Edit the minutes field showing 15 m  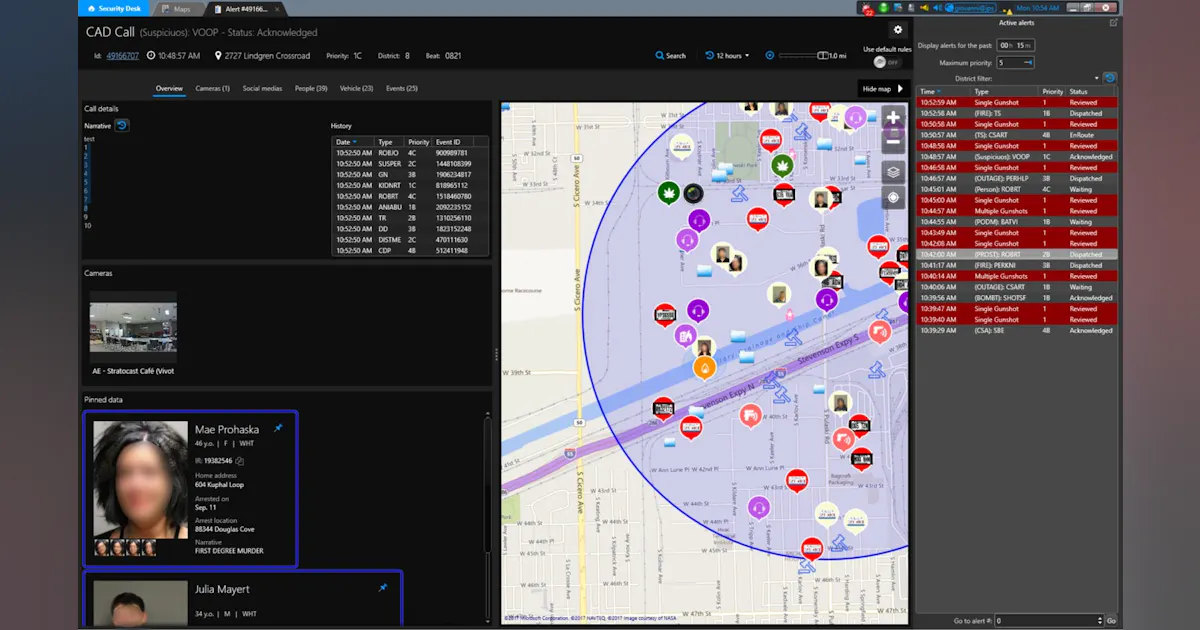tap(1024, 46)
